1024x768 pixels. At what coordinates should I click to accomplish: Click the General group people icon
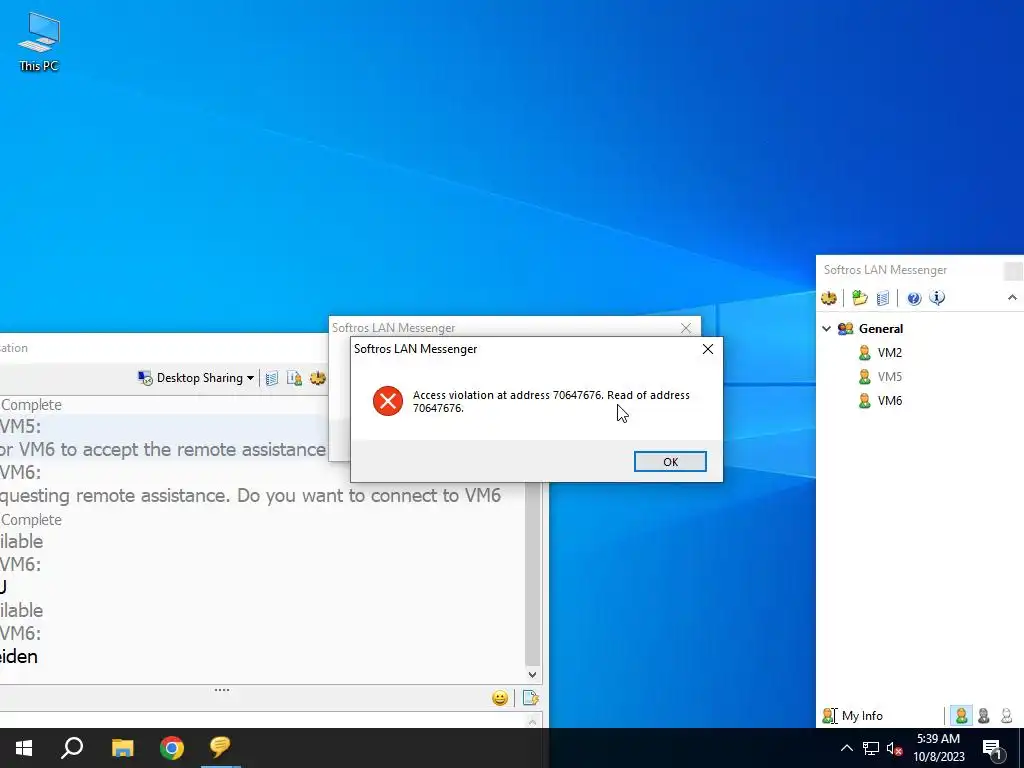[846, 328]
